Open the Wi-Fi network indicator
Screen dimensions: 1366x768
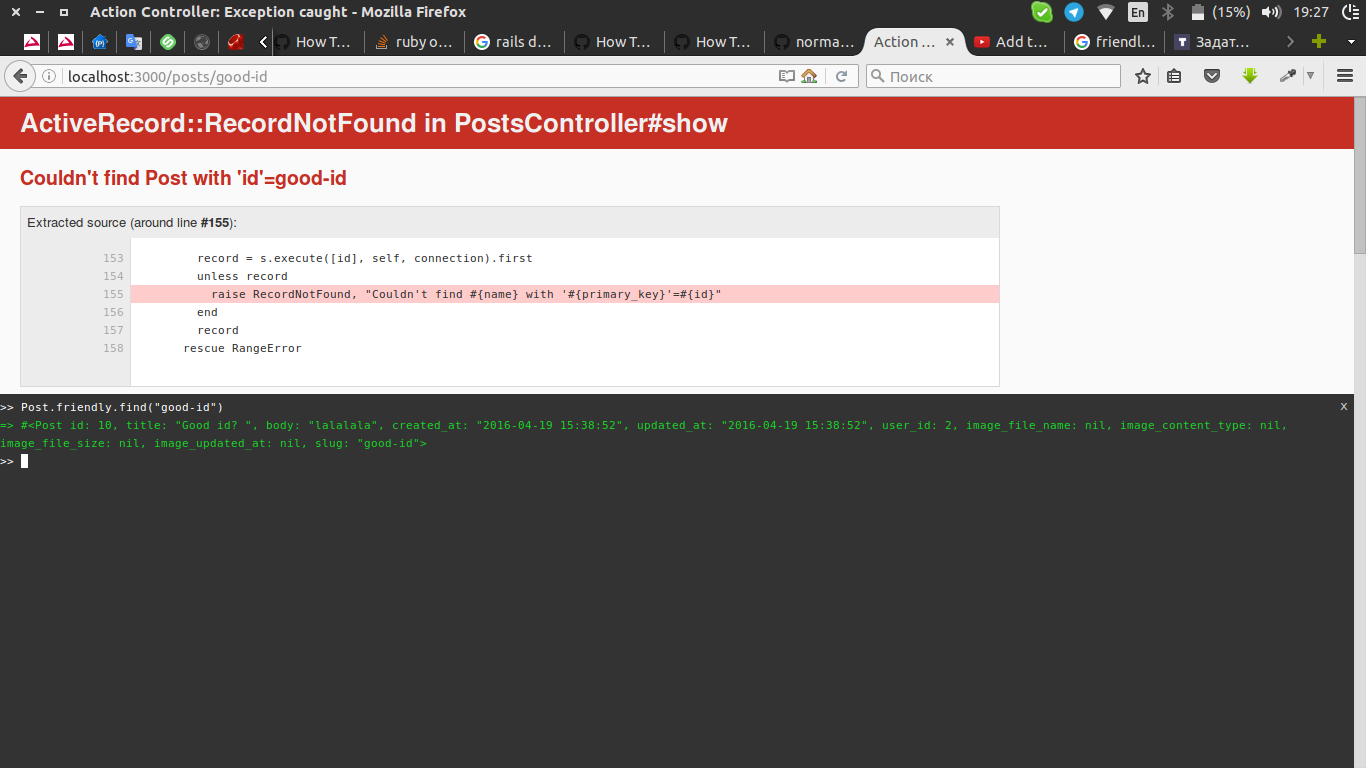[1106, 12]
